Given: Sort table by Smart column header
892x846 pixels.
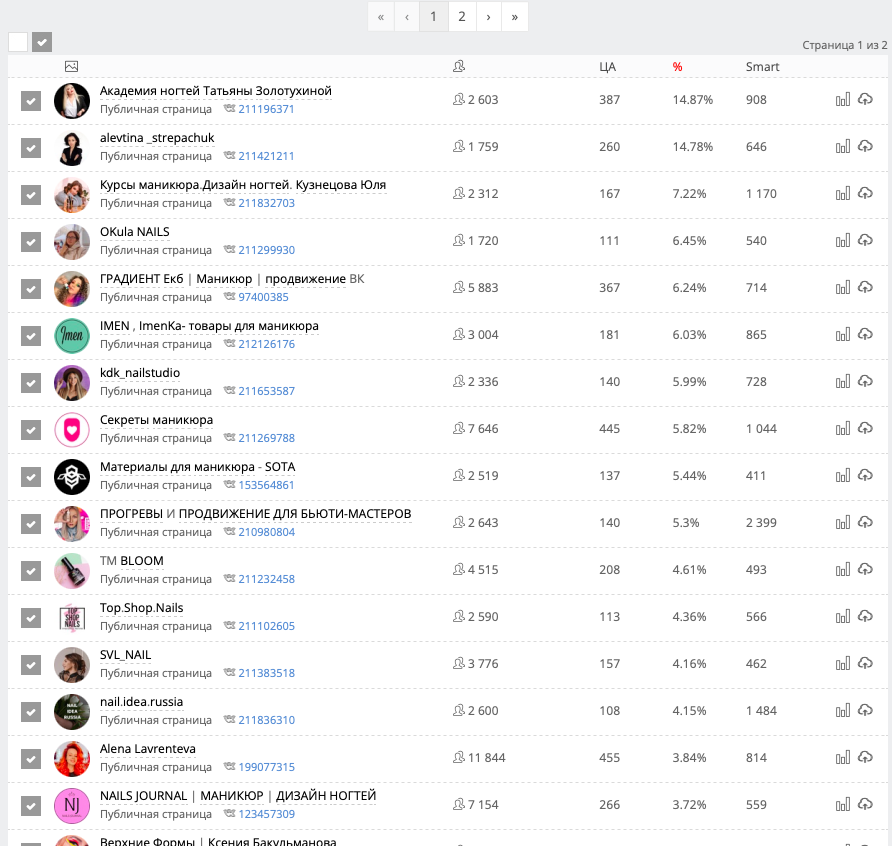Looking at the screenshot, I should [762, 67].
